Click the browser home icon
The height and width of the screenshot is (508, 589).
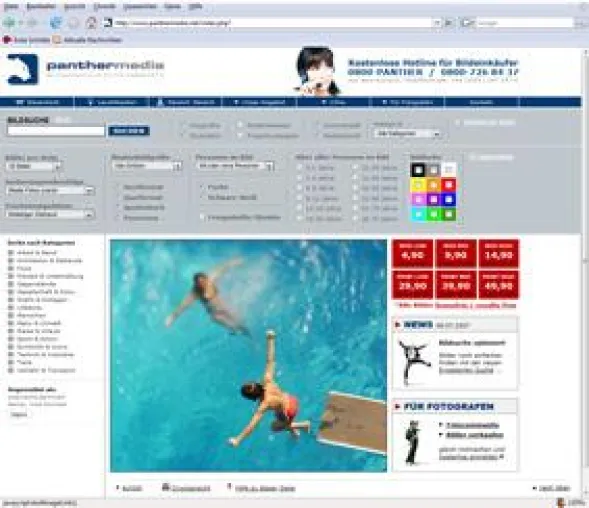pyautogui.click(x=91, y=23)
